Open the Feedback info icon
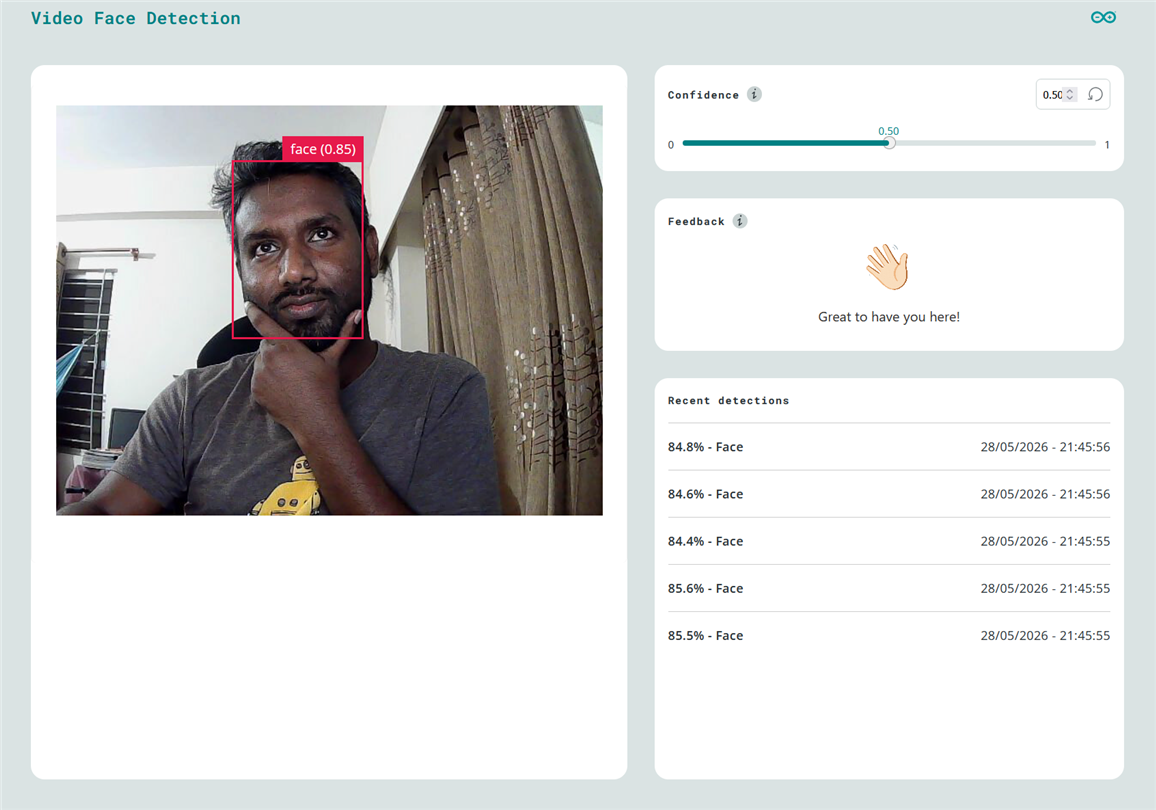Image resolution: width=1156 pixels, height=810 pixels. 739,221
